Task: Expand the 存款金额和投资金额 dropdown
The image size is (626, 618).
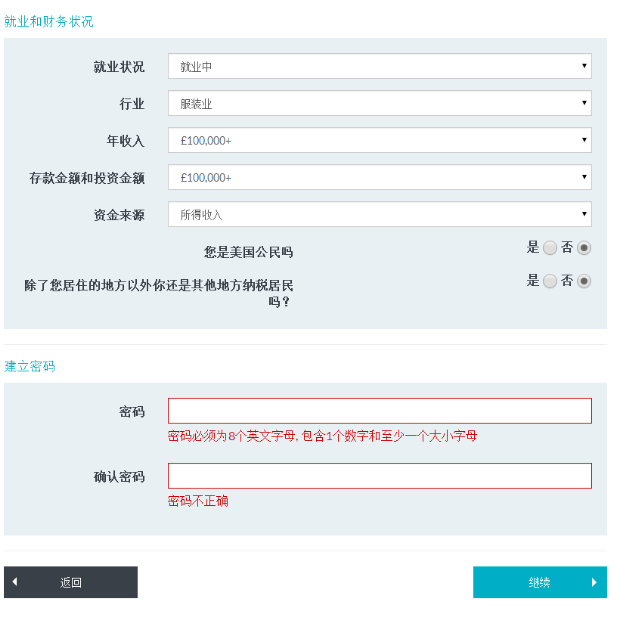Action: point(379,178)
